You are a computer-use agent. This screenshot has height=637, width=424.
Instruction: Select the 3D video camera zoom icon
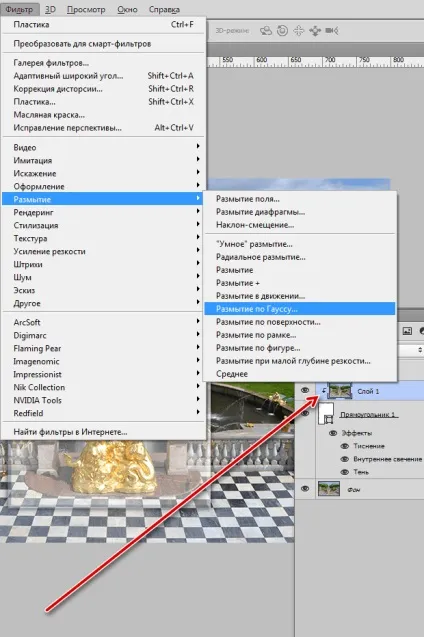tap(332, 30)
